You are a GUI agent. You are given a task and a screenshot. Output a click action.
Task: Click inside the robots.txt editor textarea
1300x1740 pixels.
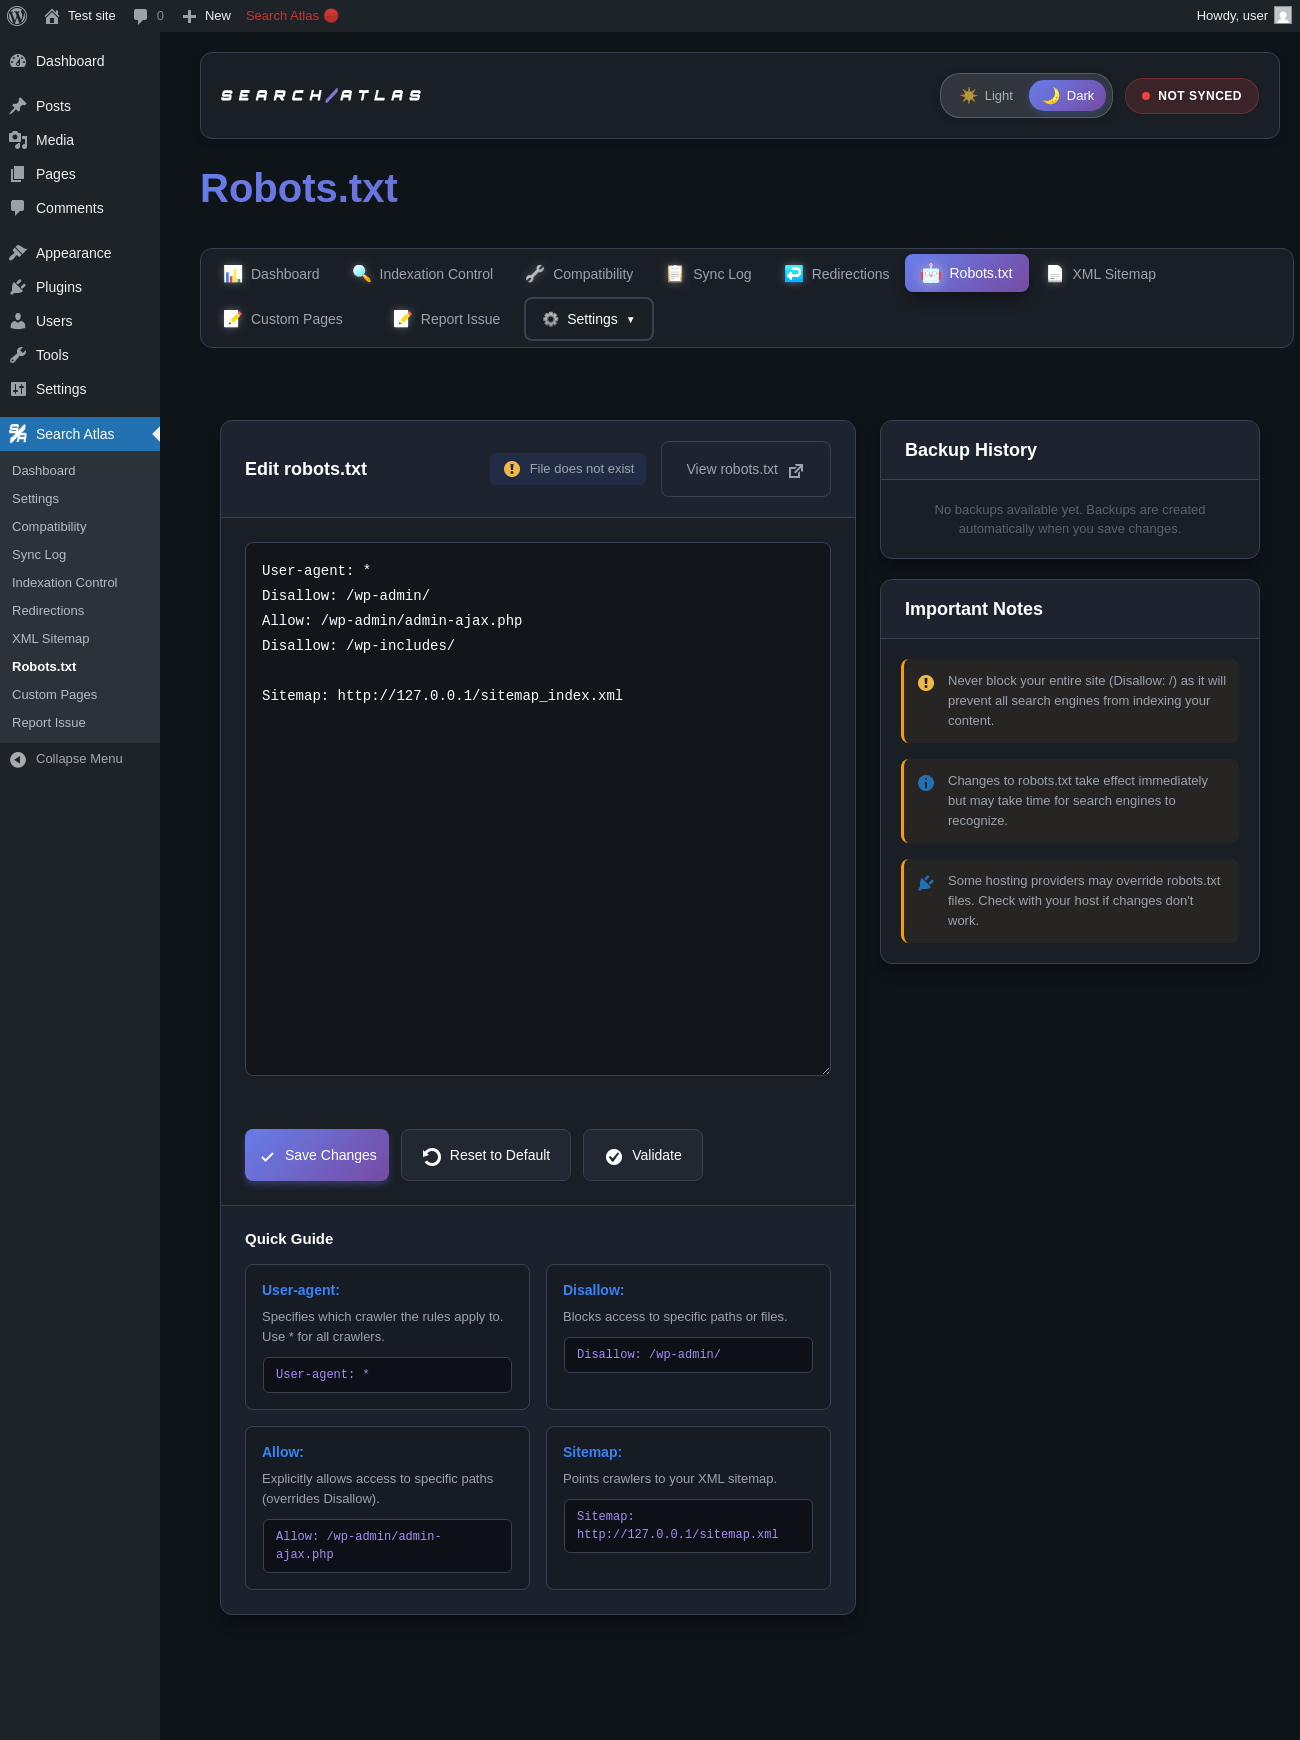pyautogui.click(x=538, y=809)
